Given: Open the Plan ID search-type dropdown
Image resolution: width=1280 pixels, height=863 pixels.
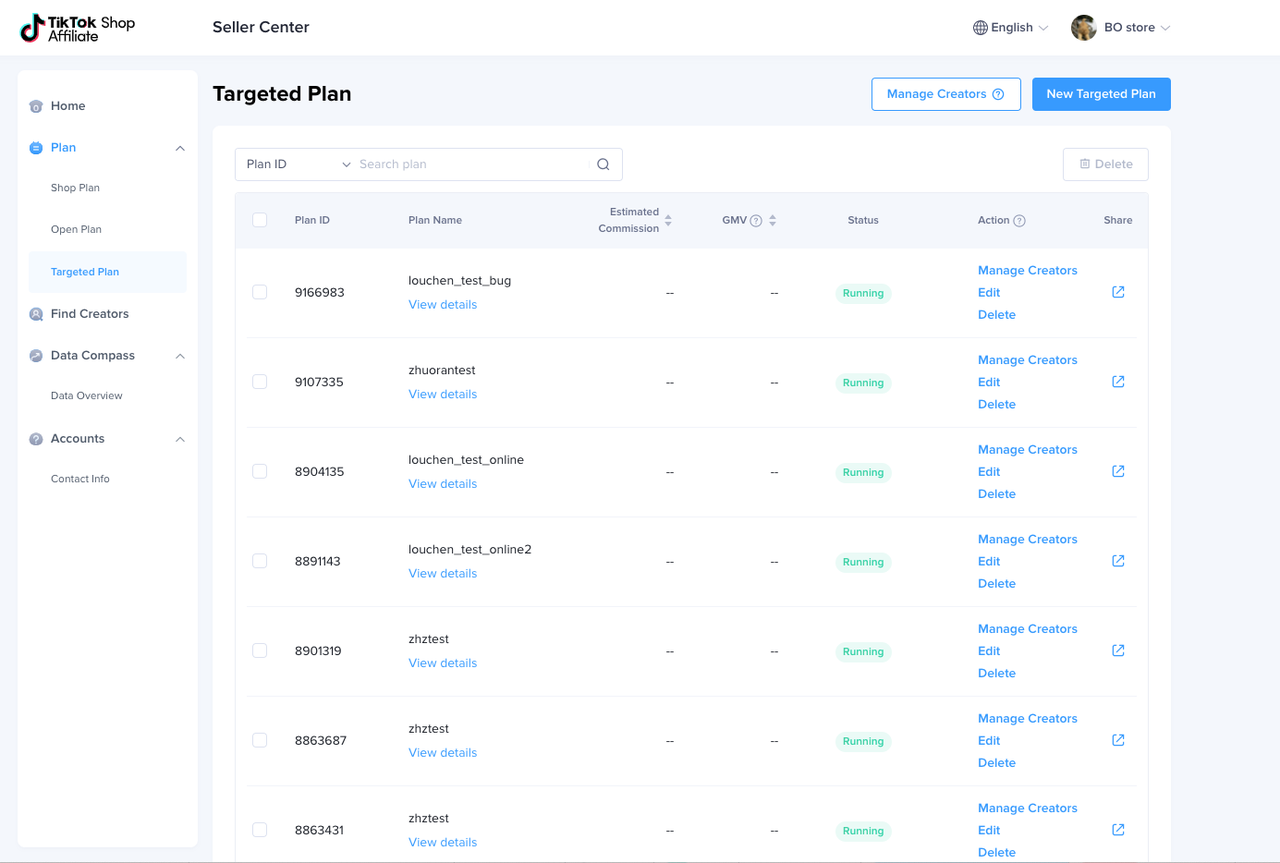Looking at the screenshot, I should [x=297, y=165].
